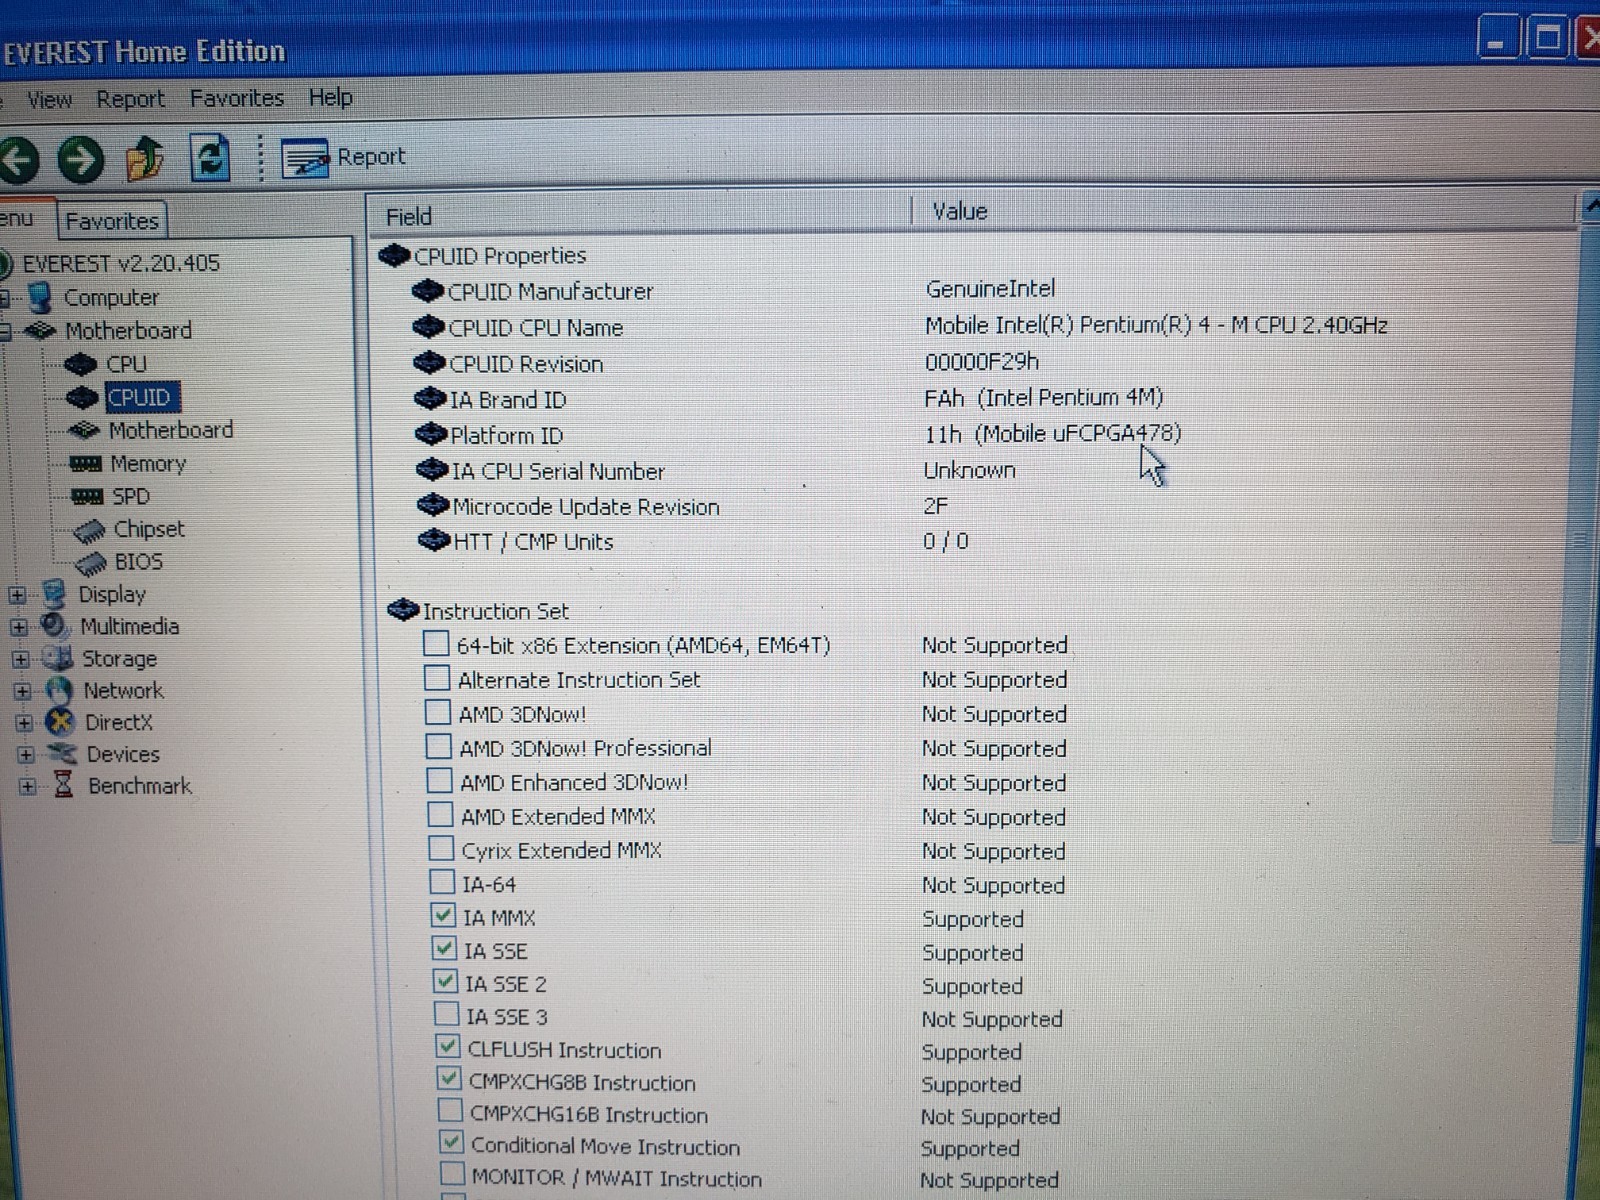This screenshot has height=1200, width=1600.
Task: Select the Multimedia icon
Action: (54, 626)
